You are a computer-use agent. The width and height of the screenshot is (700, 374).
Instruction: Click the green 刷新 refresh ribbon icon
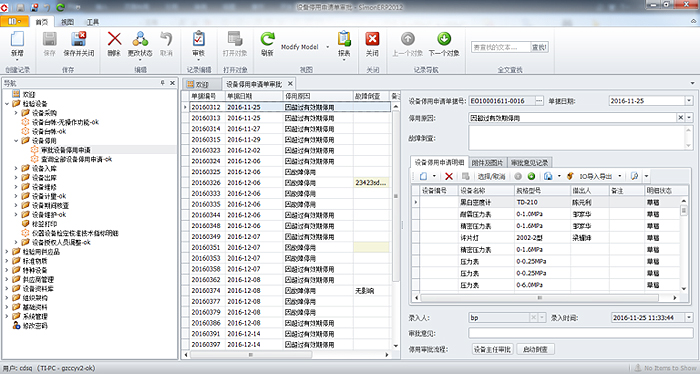[267, 39]
